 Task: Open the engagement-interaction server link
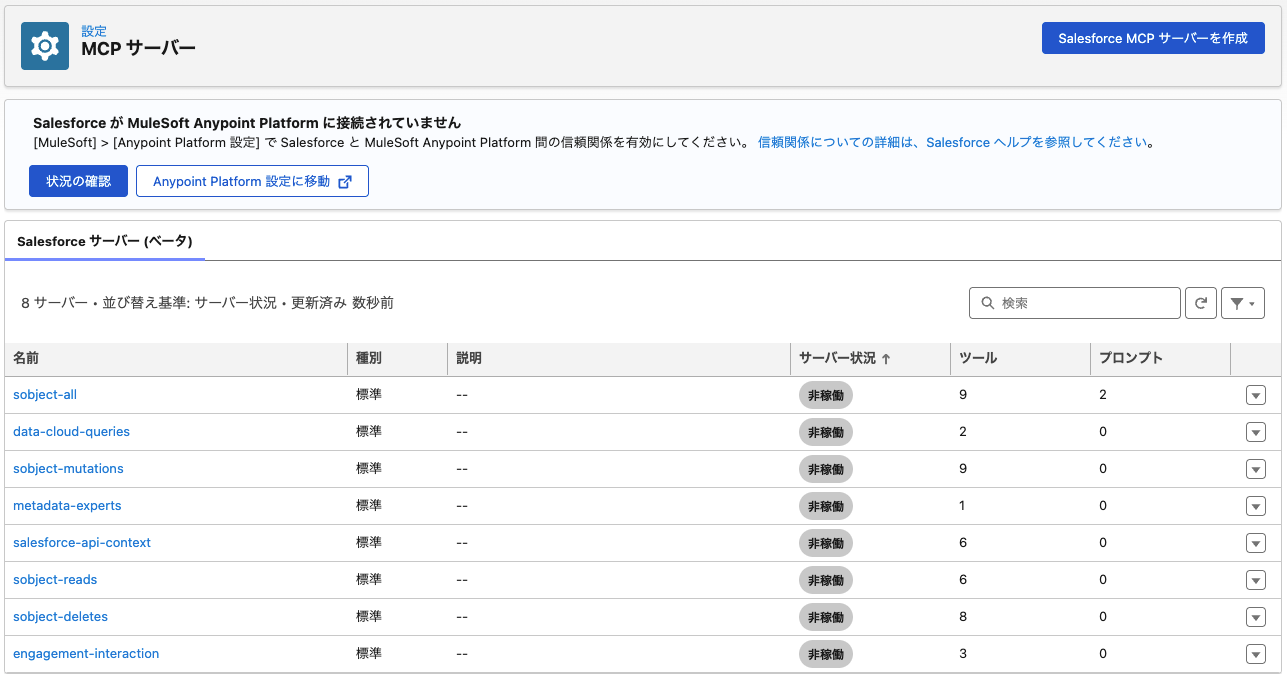[86, 654]
